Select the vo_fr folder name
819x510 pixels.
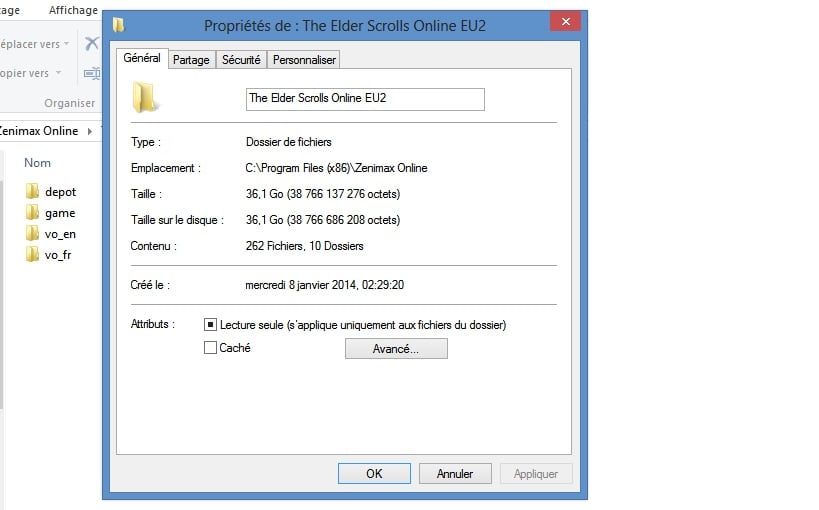coord(58,255)
